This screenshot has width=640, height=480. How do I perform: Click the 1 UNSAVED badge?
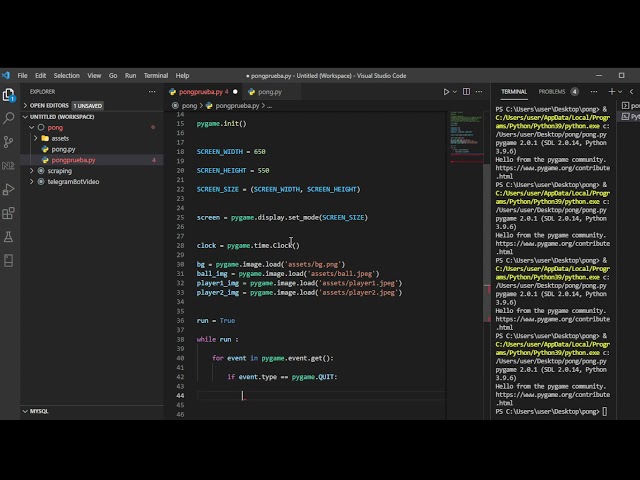click(88, 106)
